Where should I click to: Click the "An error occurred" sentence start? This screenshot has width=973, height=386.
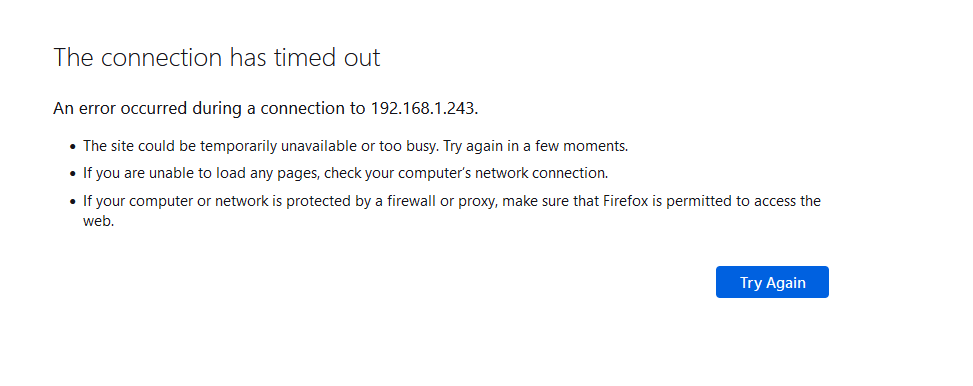120,108
